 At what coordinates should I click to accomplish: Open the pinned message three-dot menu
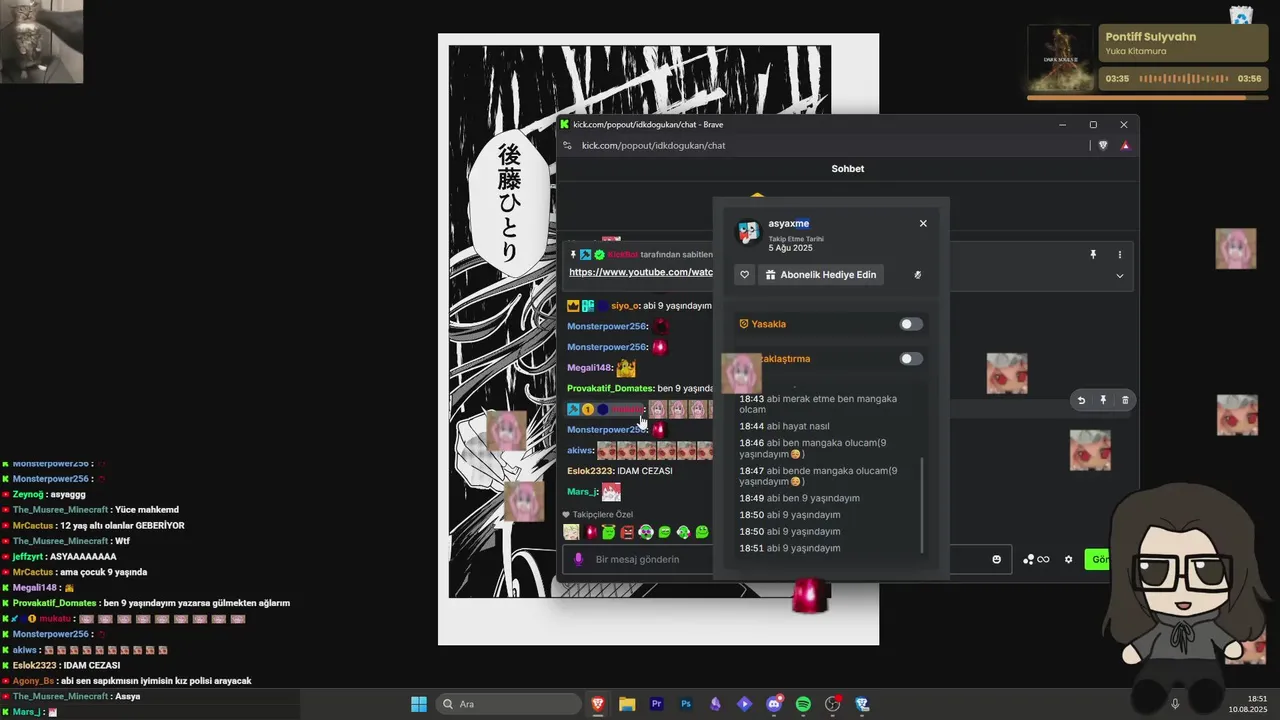1119,255
